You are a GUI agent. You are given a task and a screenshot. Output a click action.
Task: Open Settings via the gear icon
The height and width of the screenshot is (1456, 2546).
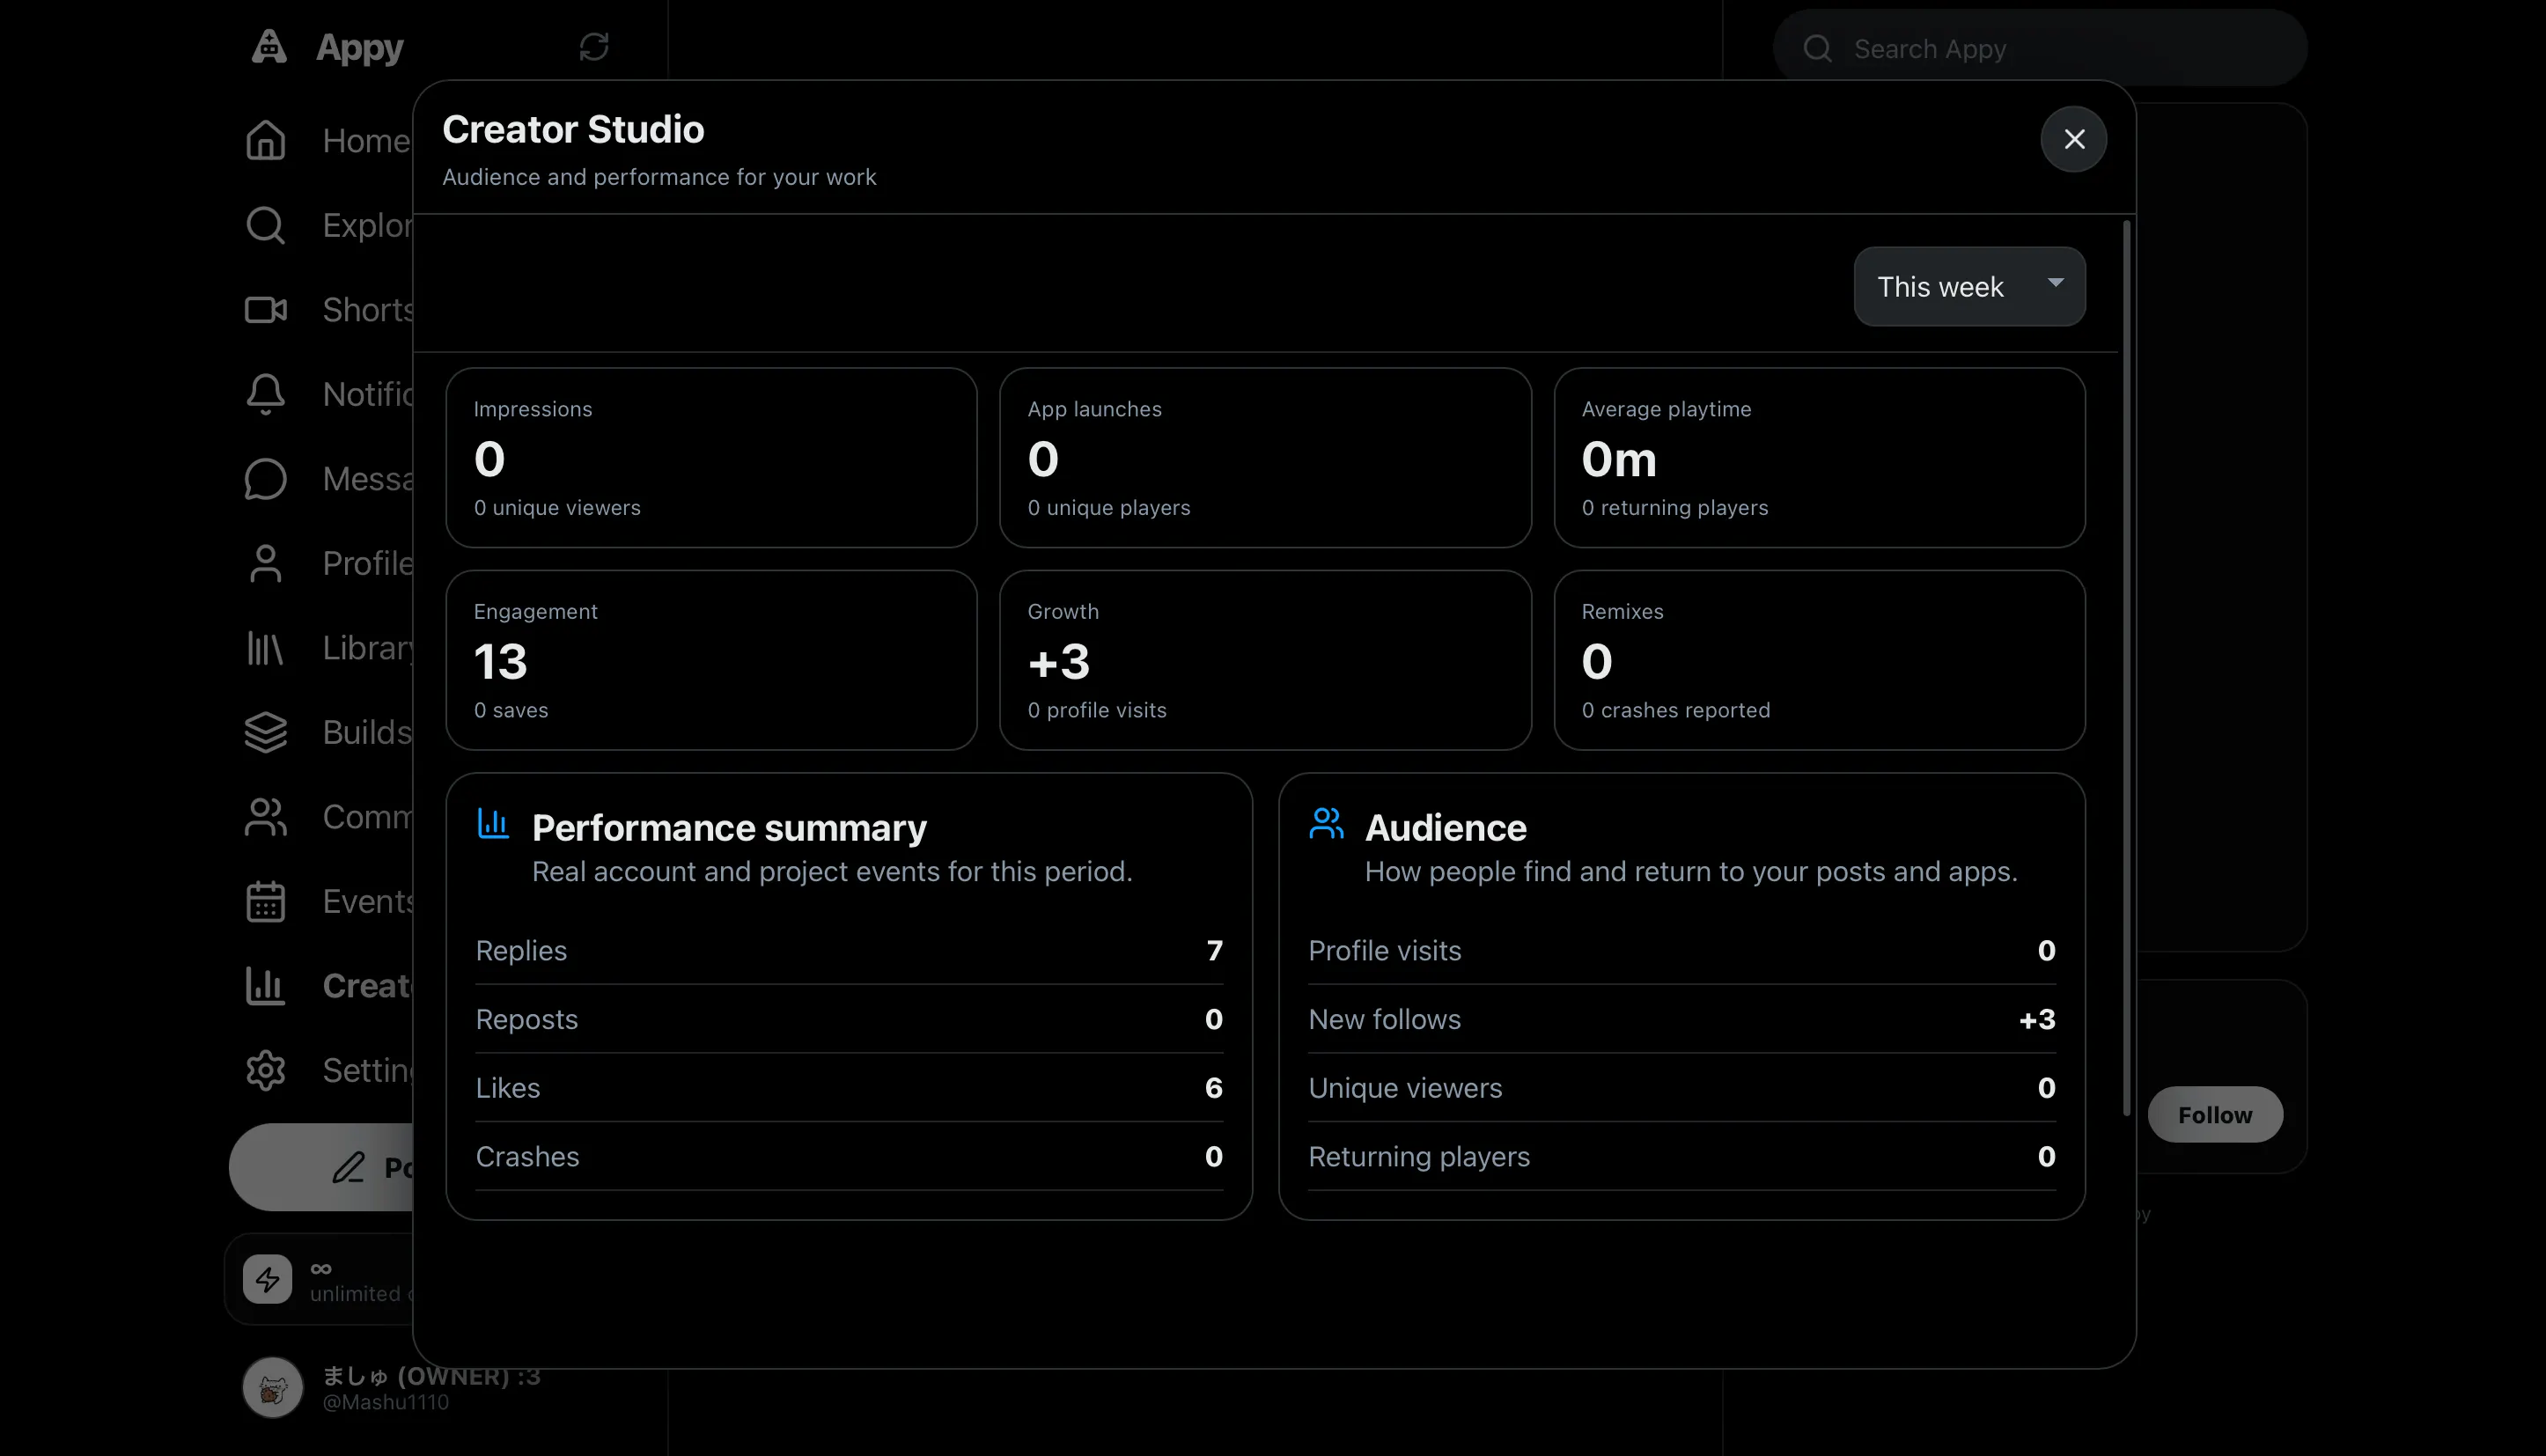[265, 1070]
